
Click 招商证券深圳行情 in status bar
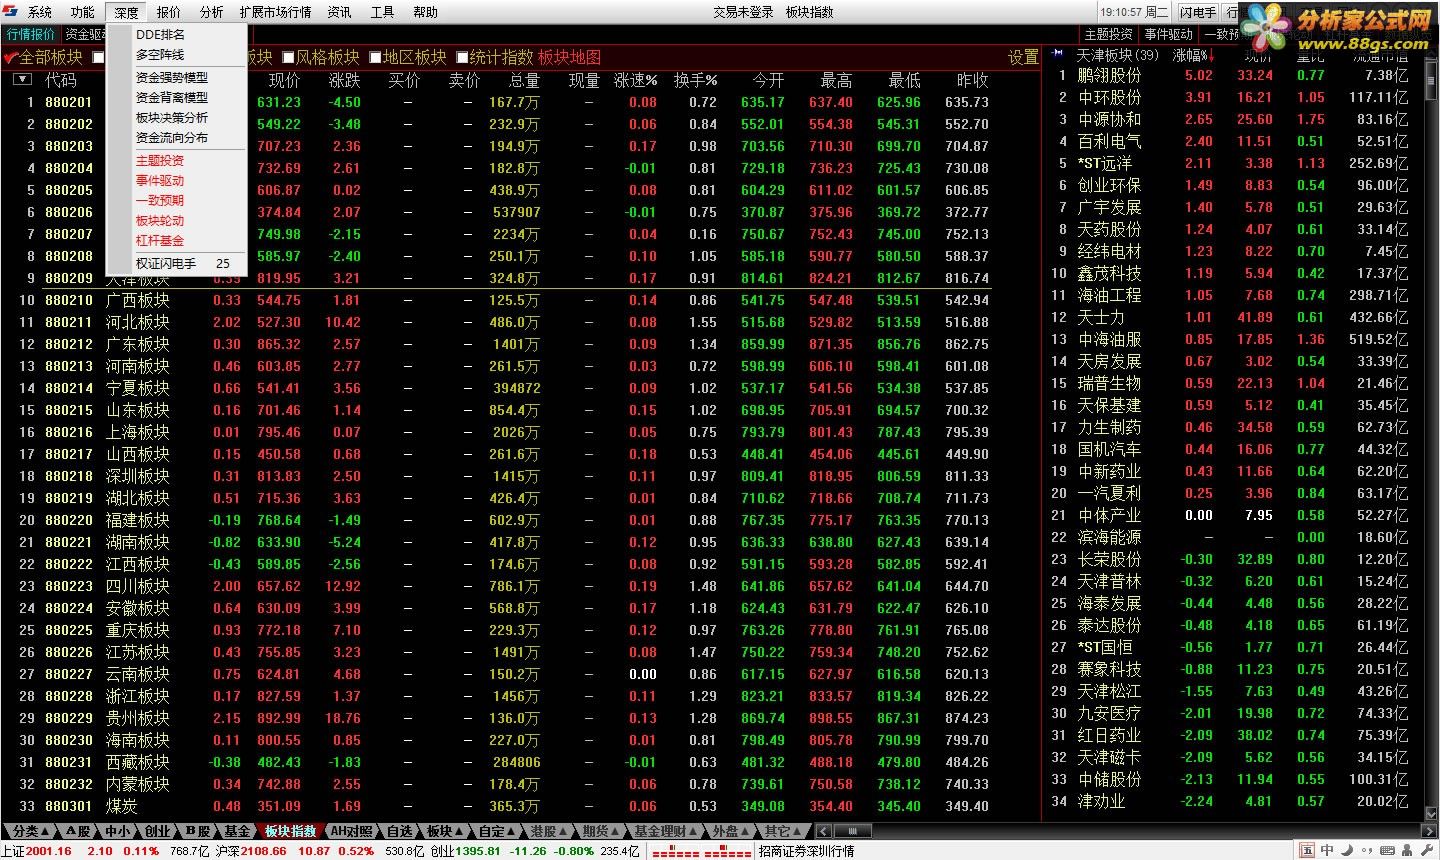click(x=806, y=851)
